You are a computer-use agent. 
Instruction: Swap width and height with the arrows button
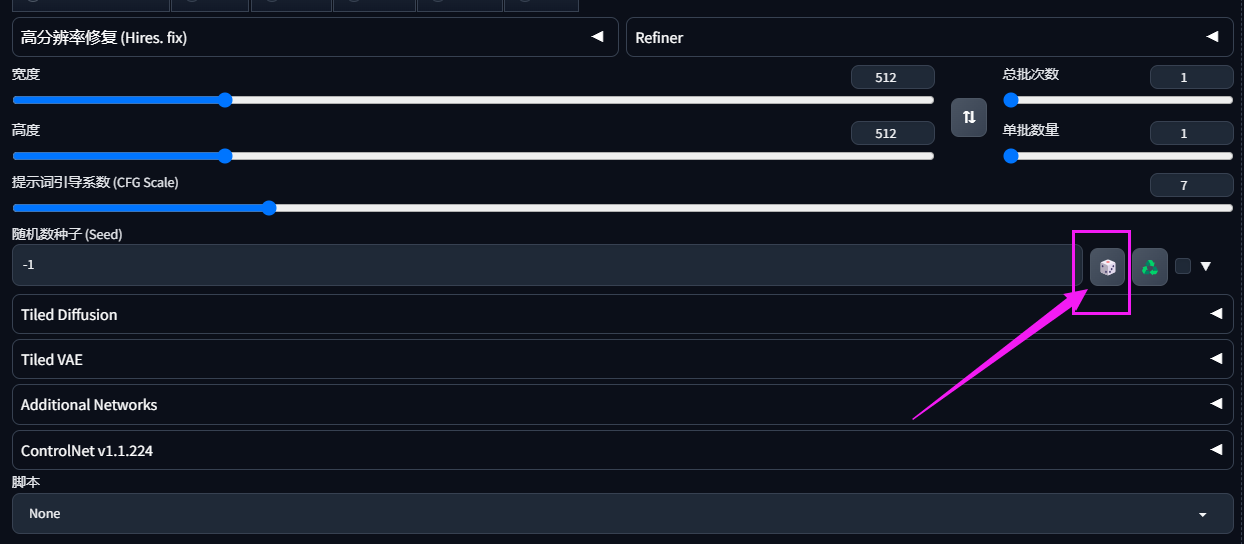(x=968, y=117)
